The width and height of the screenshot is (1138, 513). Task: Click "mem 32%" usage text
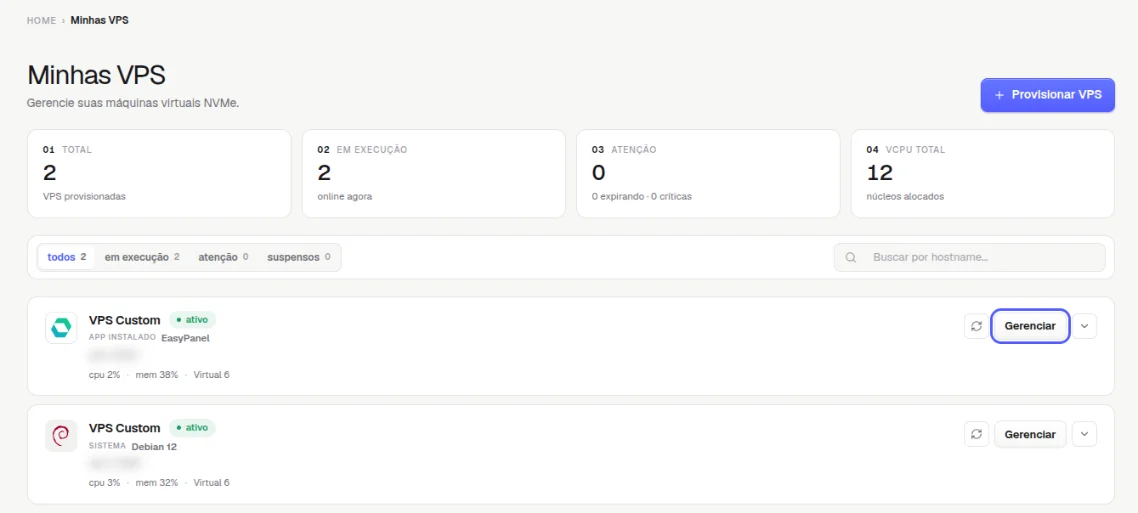pyautogui.click(x=157, y=483)
